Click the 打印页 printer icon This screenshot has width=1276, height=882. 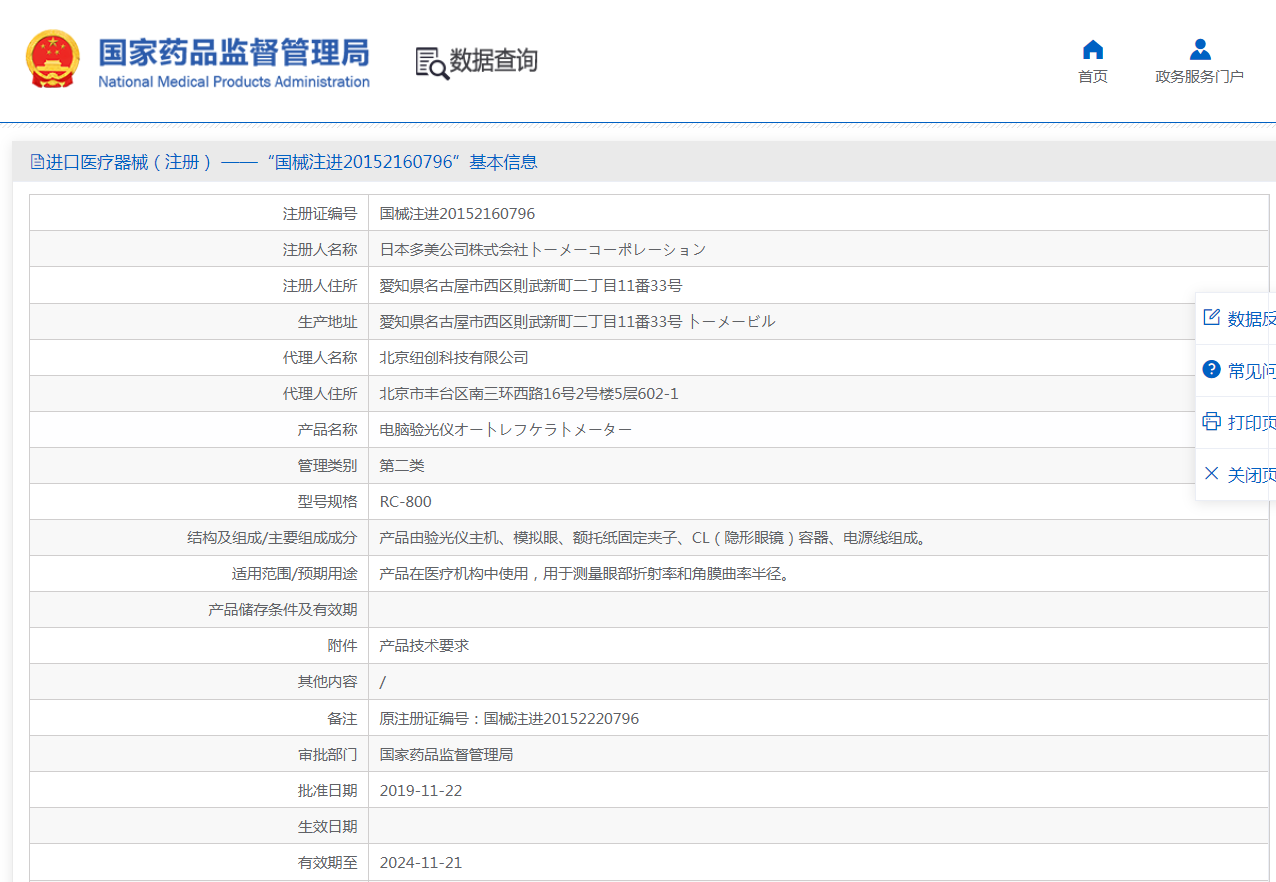coord(1211,421)
